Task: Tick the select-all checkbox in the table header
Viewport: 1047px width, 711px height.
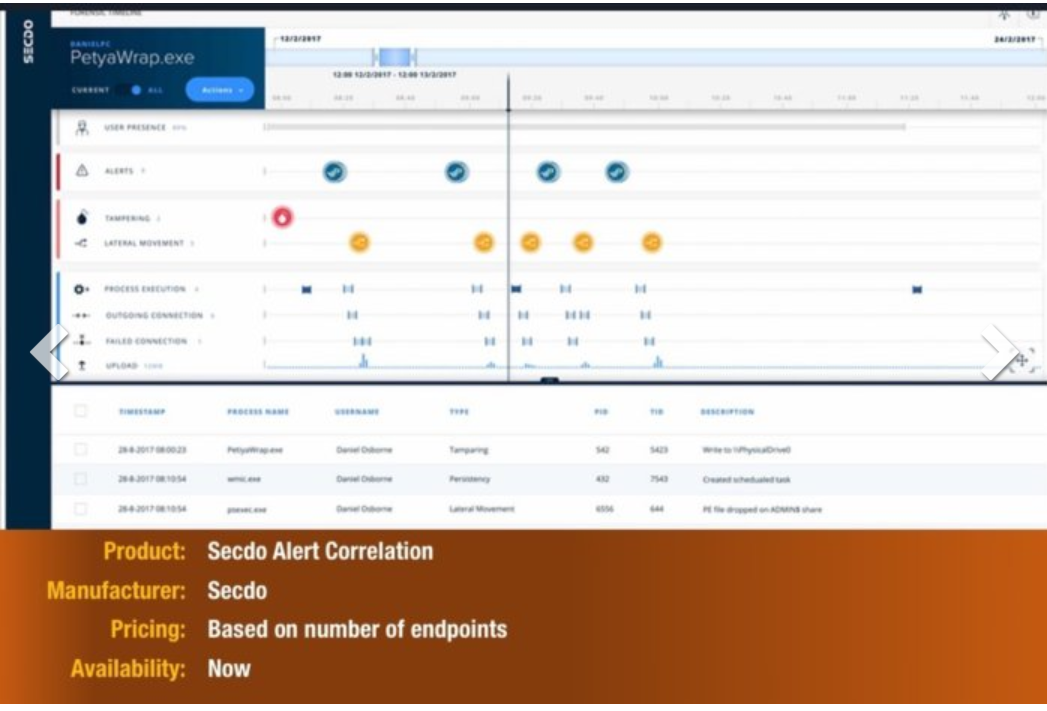Action: click(x=81, y=411)
